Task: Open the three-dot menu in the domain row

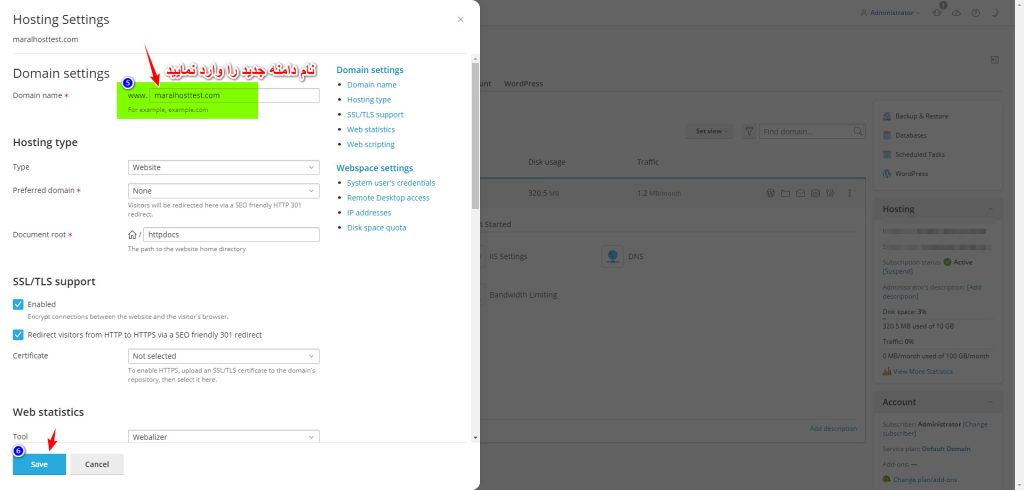Action: coord(849,193)
